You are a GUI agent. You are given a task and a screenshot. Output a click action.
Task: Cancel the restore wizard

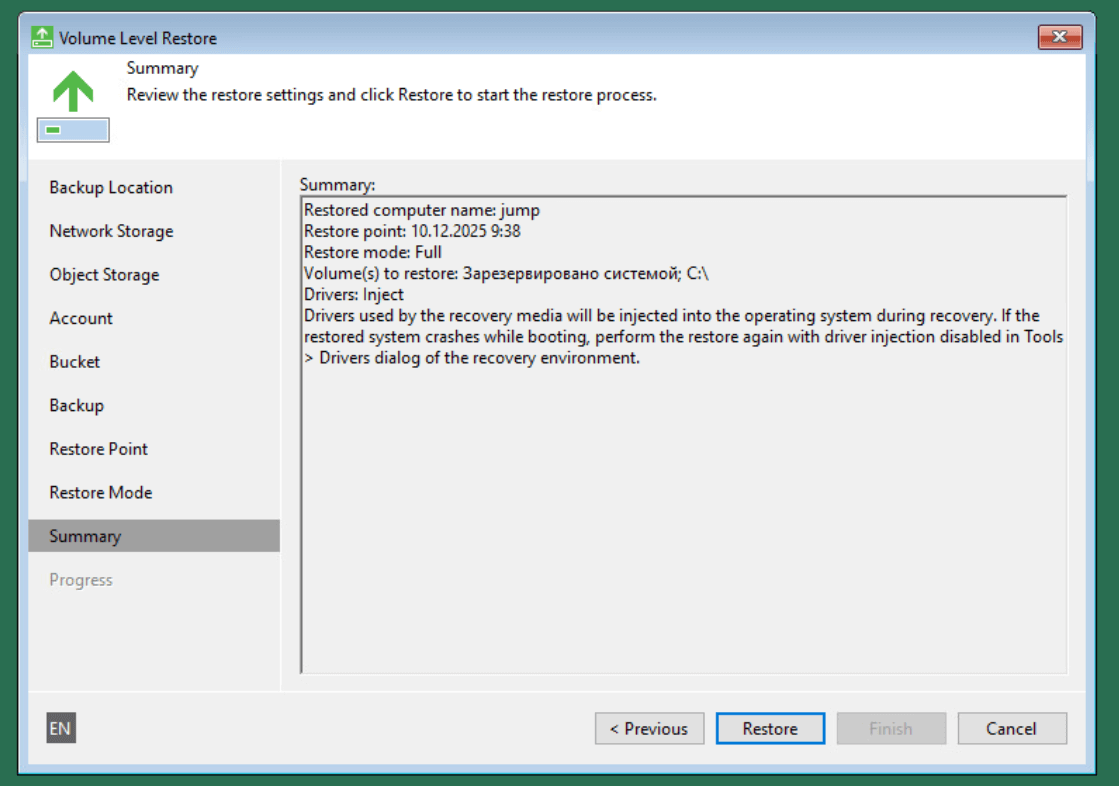1011,728
